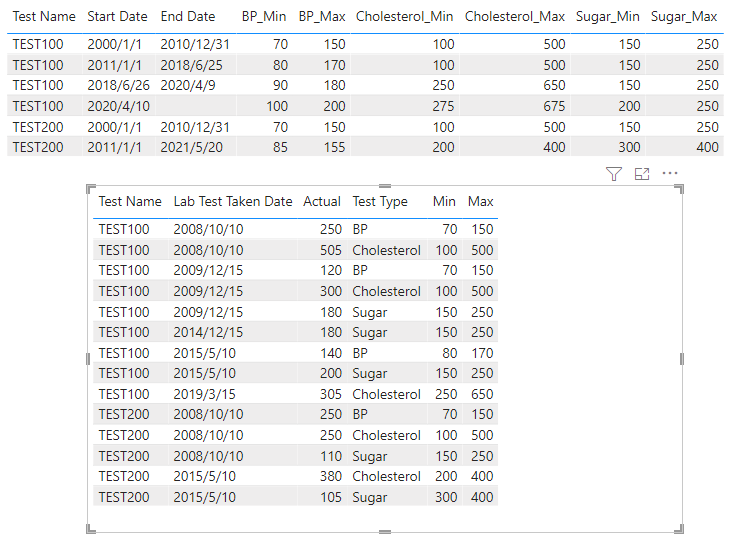Click Sugar_Min value 300 in upper table
735x553 pixels.
(629, 148)
